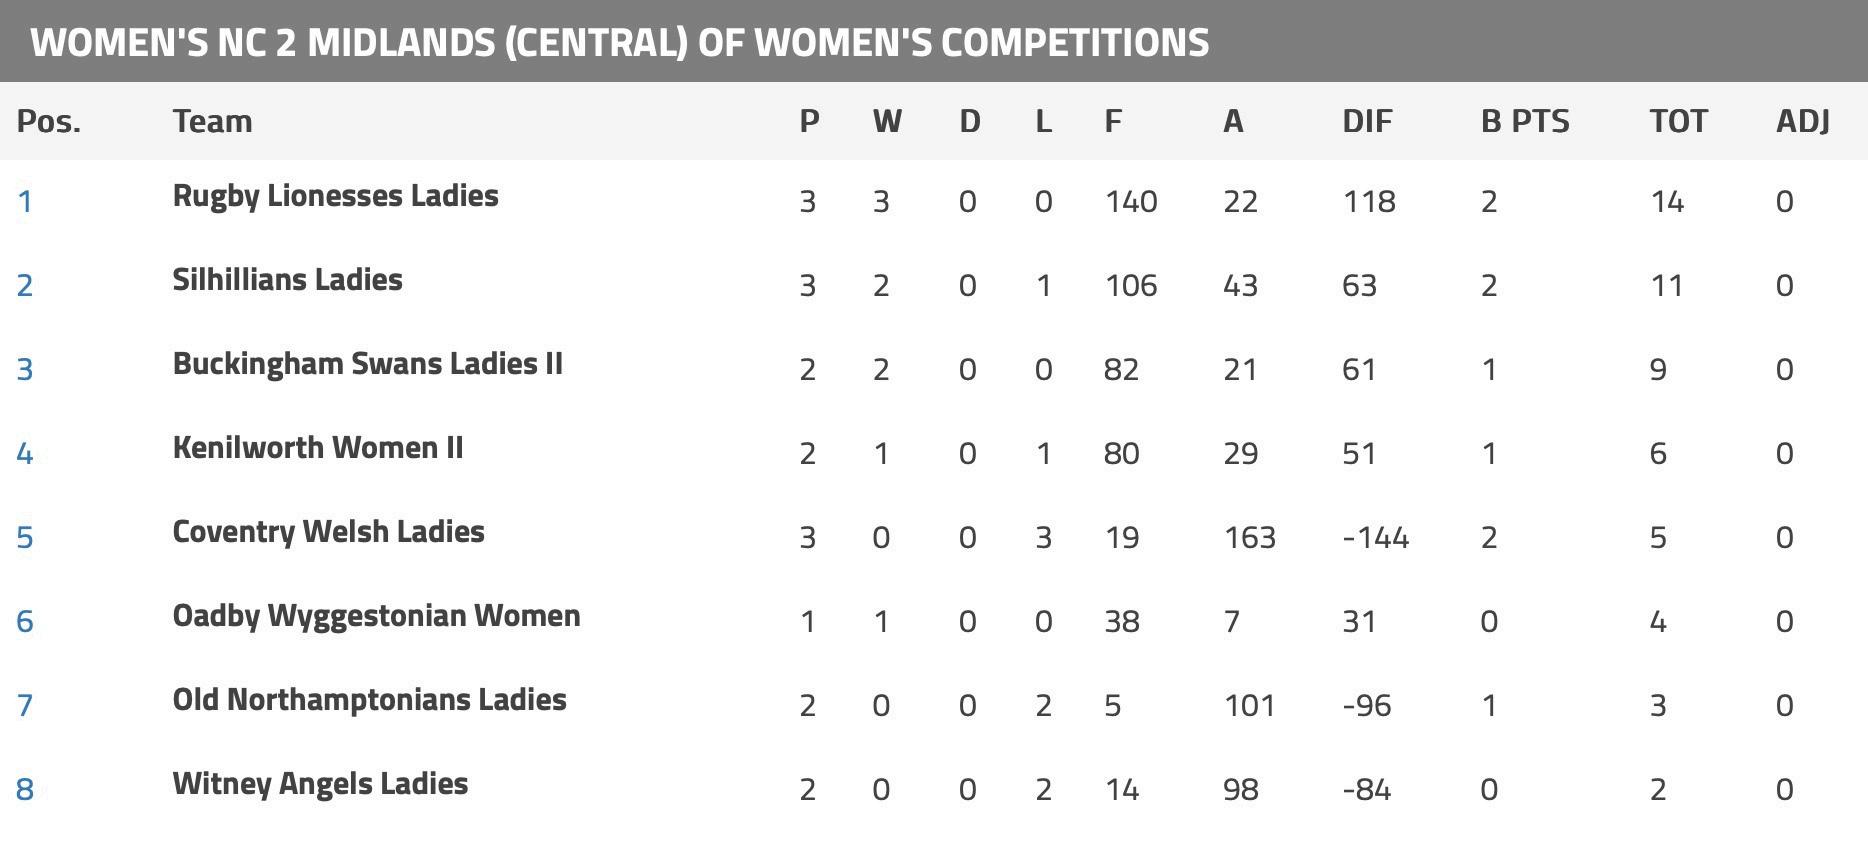Click Rugby Lionesses total points value 14
1868x844 pixels.
[1667, 202]
